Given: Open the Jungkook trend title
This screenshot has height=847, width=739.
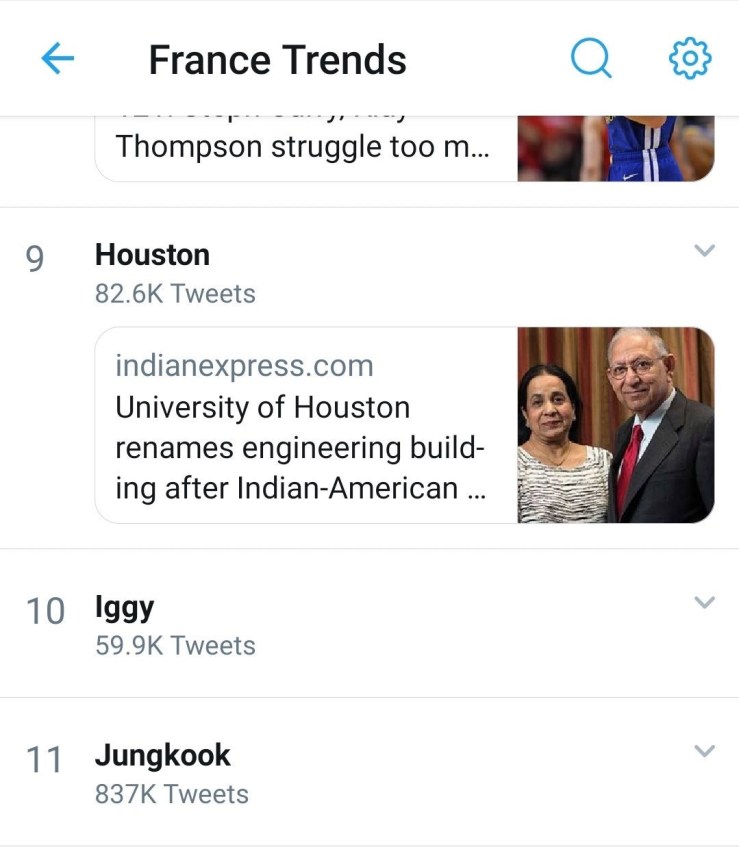Looking at the screenshot, I should (x=162, y=755).
